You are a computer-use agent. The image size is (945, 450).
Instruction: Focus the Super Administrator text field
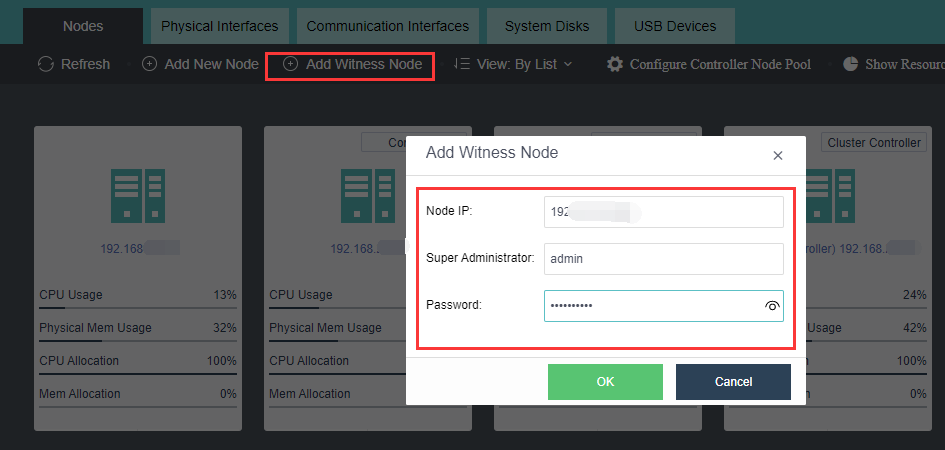tap(663, 258)
